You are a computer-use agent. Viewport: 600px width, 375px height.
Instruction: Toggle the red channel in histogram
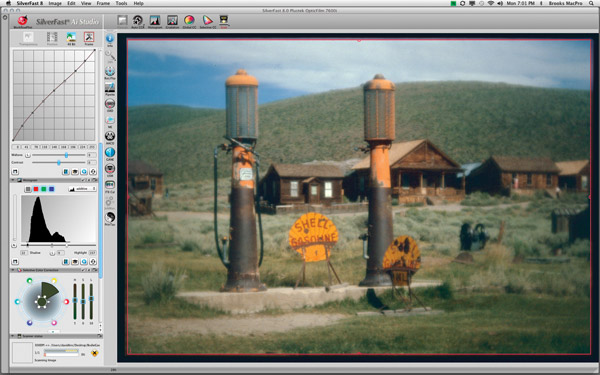pos(36,189)
